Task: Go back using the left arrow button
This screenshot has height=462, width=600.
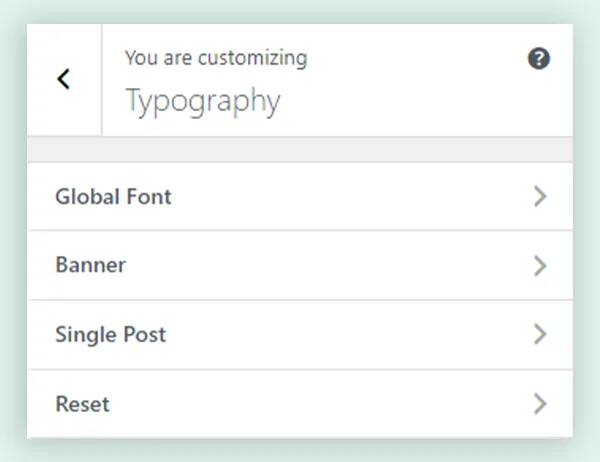Action: click(64, 80)
